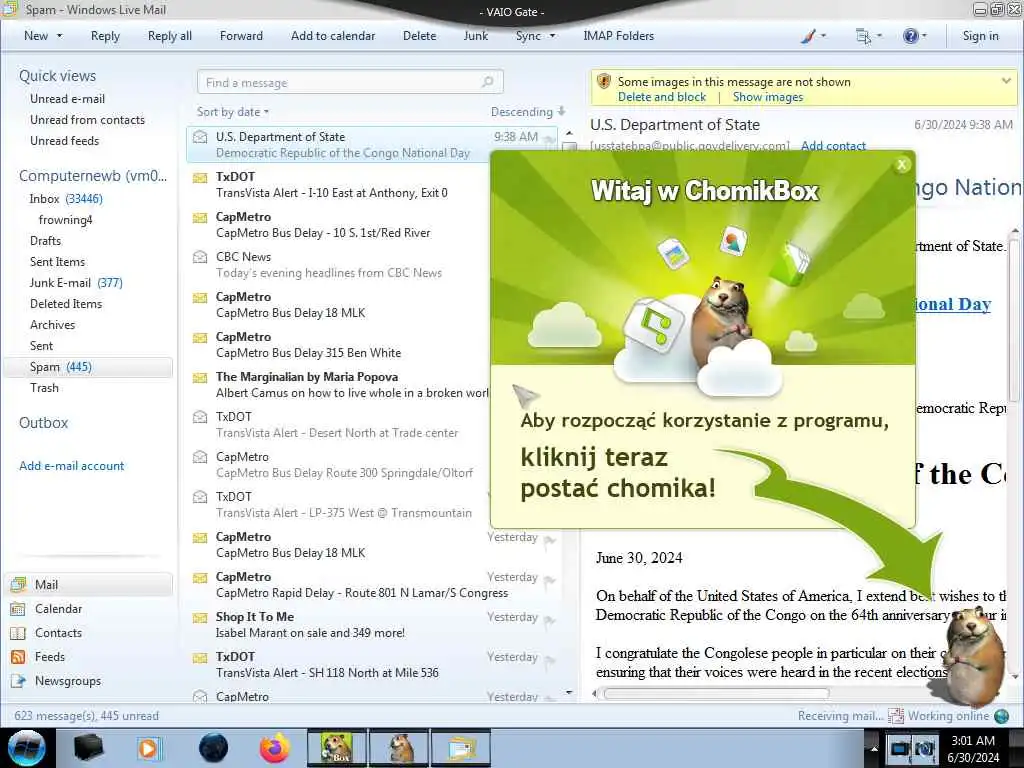The width and height of the screenshot is (1024, 768).
Task: Forward the selected message
Action: (x=241, y=36)
